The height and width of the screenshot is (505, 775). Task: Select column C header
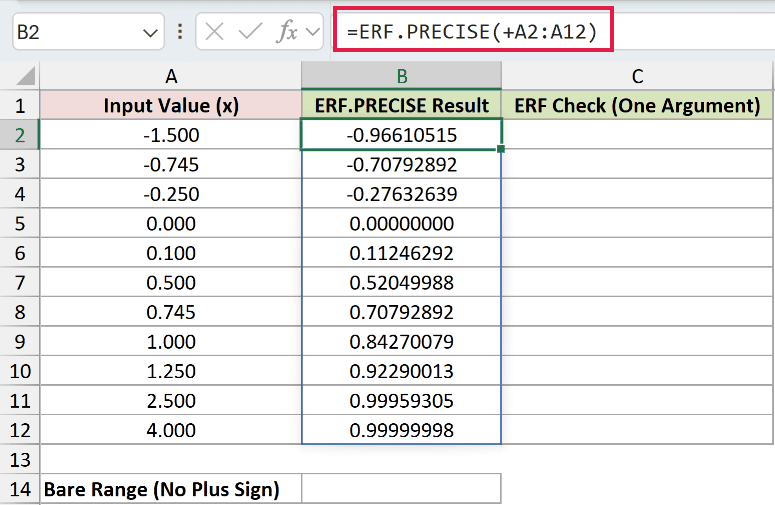[637, 76]
